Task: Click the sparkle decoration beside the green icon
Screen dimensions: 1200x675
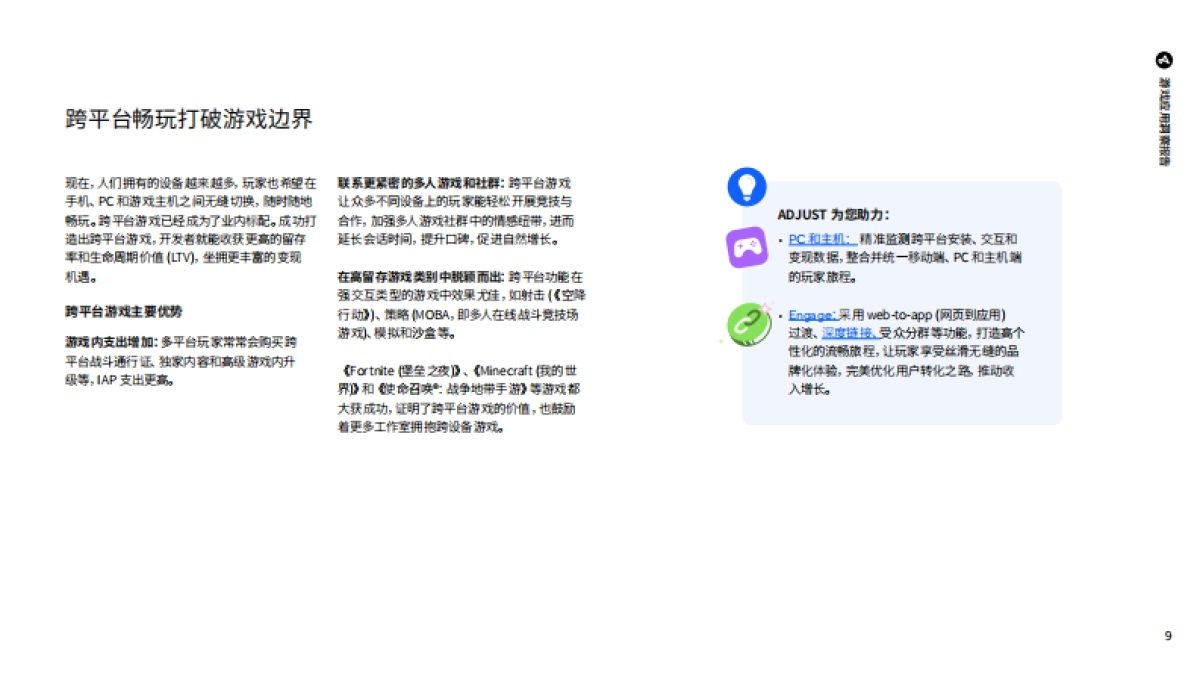Action: point(766,308)
